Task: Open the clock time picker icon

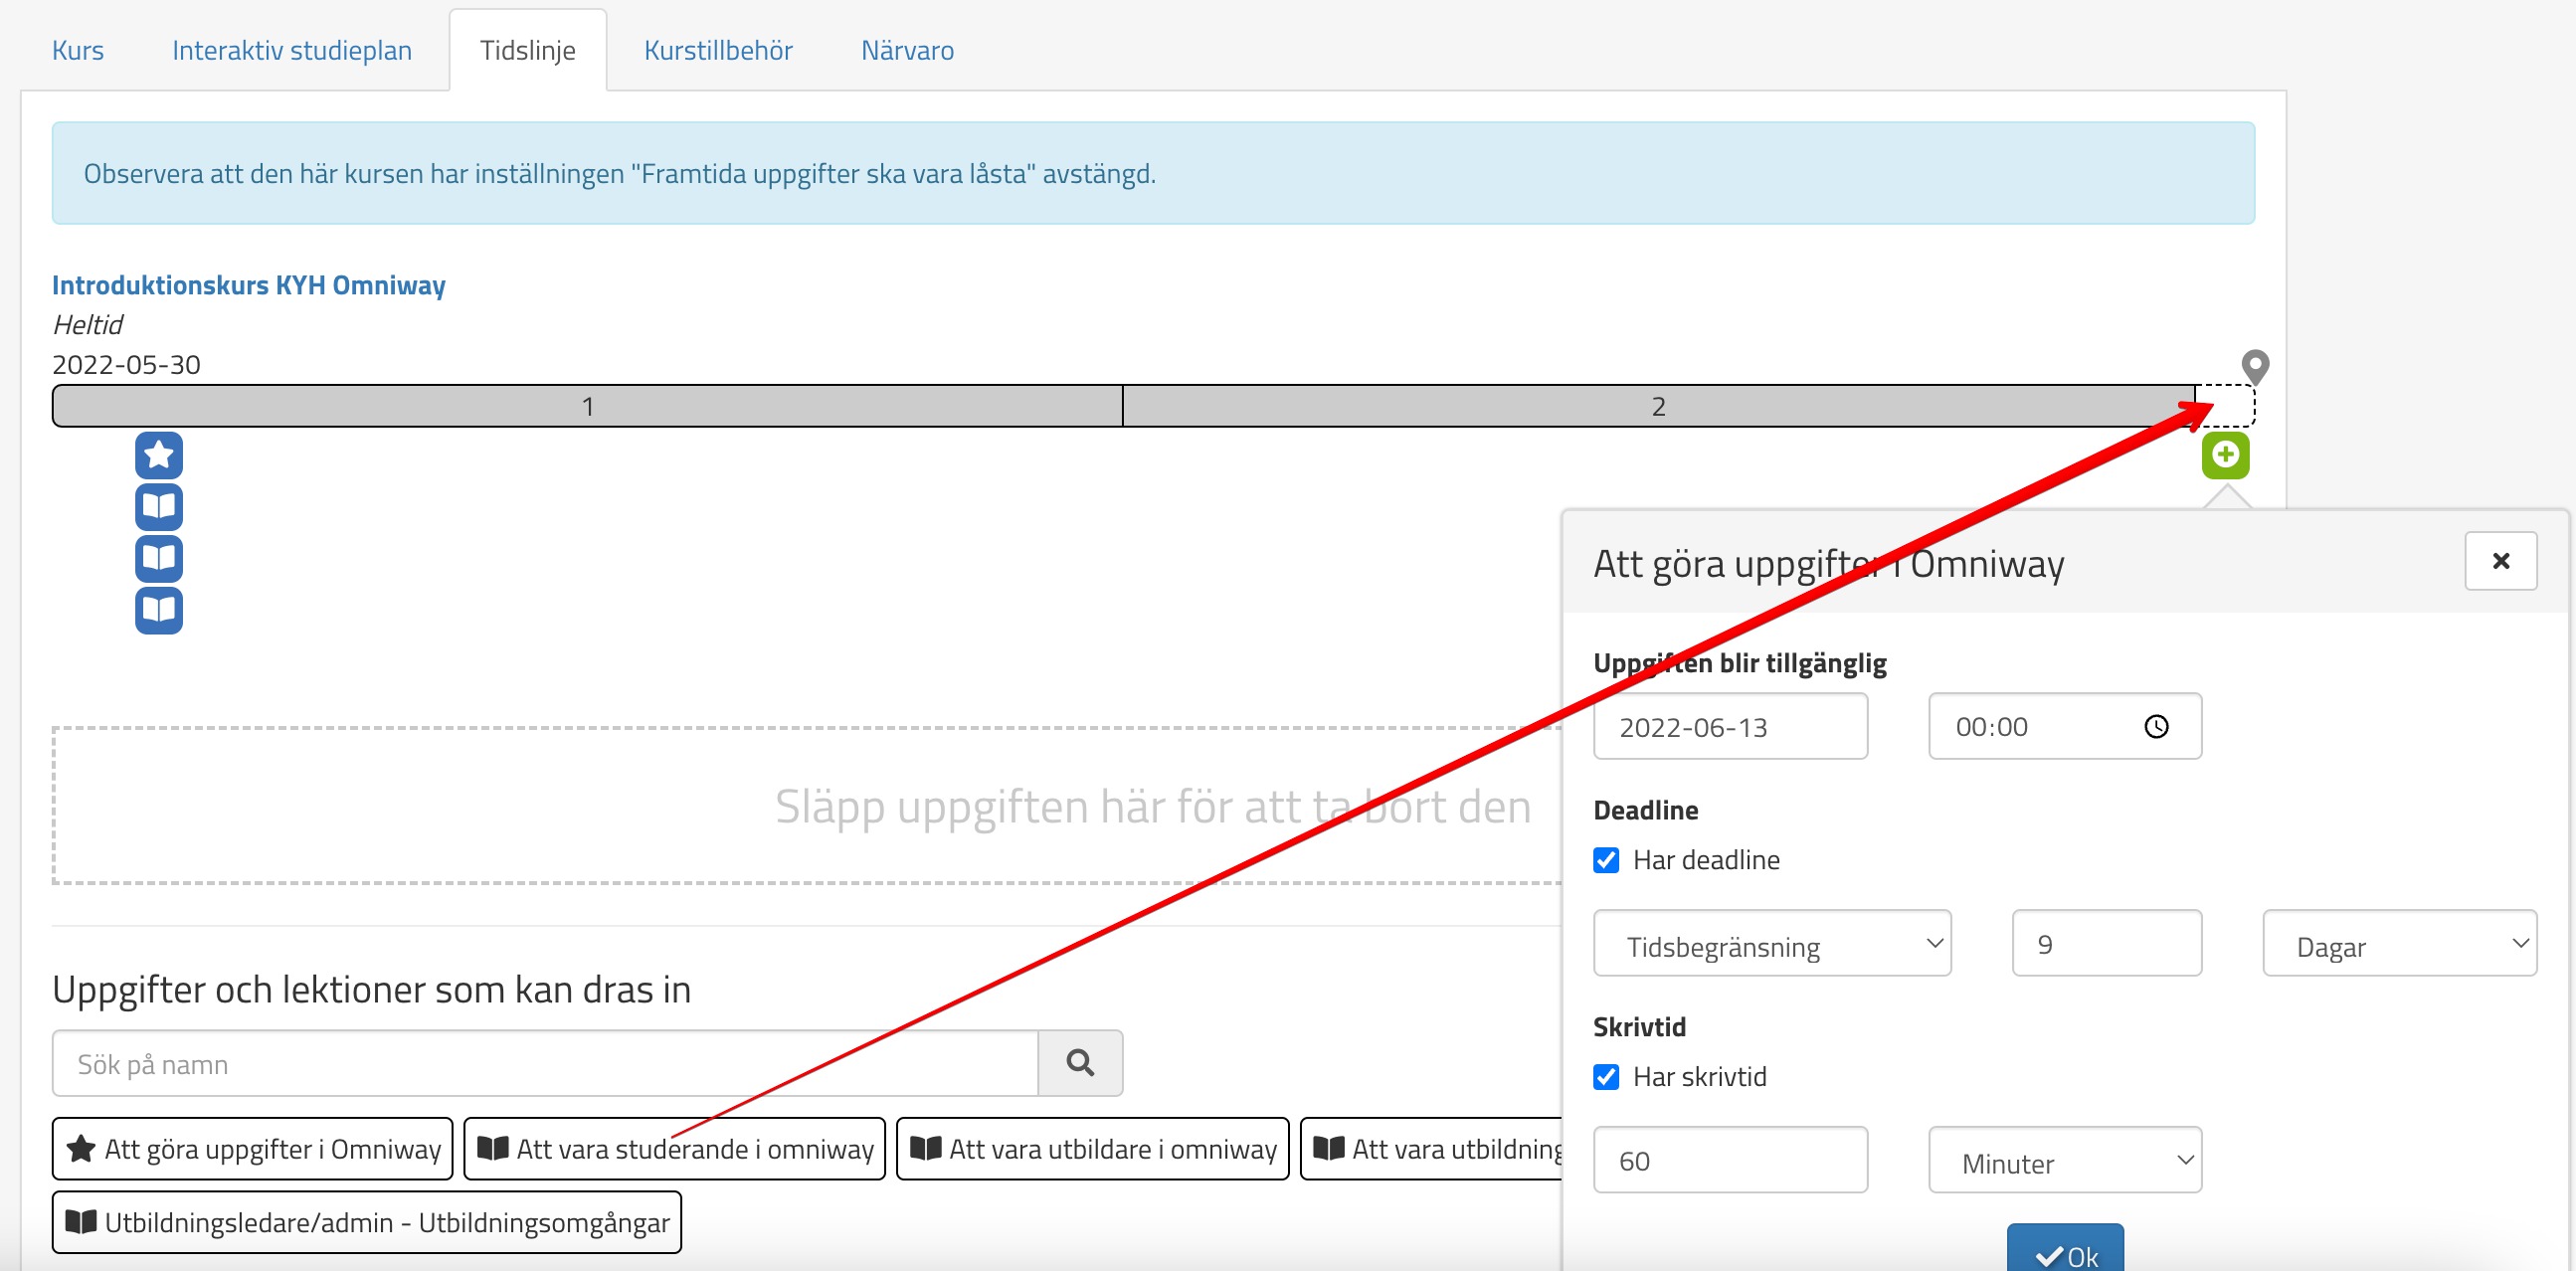Action: pyautogui.click(x=2157, y=727)
